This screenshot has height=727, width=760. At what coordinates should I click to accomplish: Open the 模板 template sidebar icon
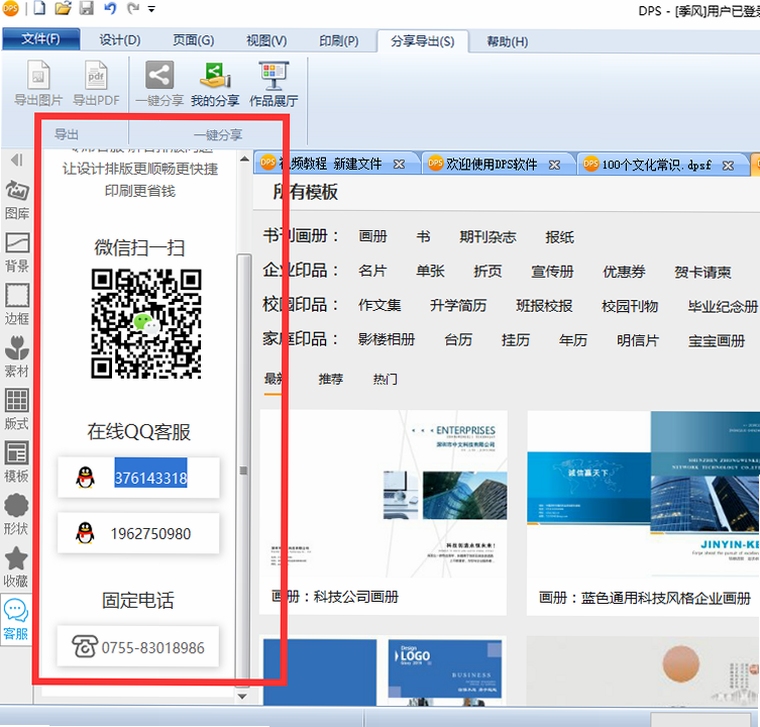coord(17,461)
